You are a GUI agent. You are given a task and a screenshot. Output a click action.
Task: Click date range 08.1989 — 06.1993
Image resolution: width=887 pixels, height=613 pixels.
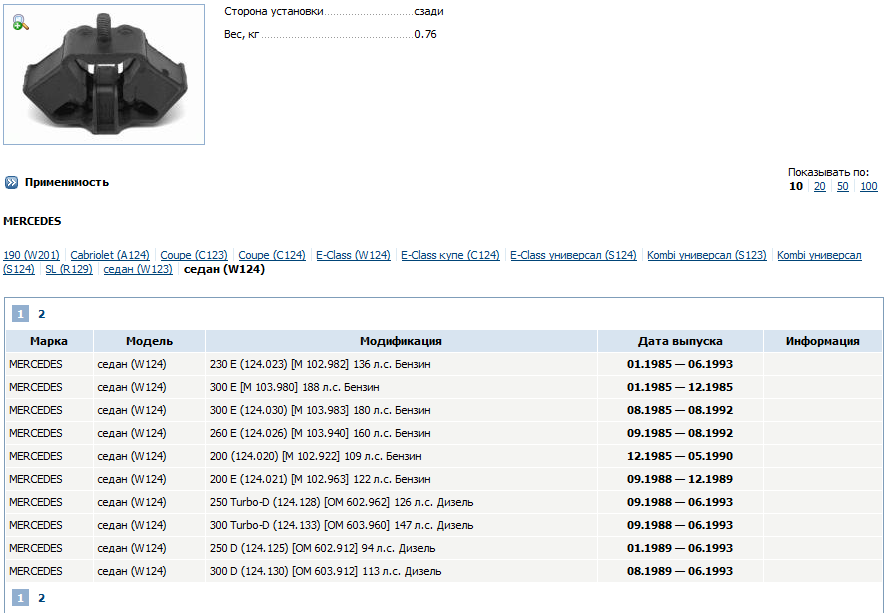pyautogui.click(x=680, y=571)
